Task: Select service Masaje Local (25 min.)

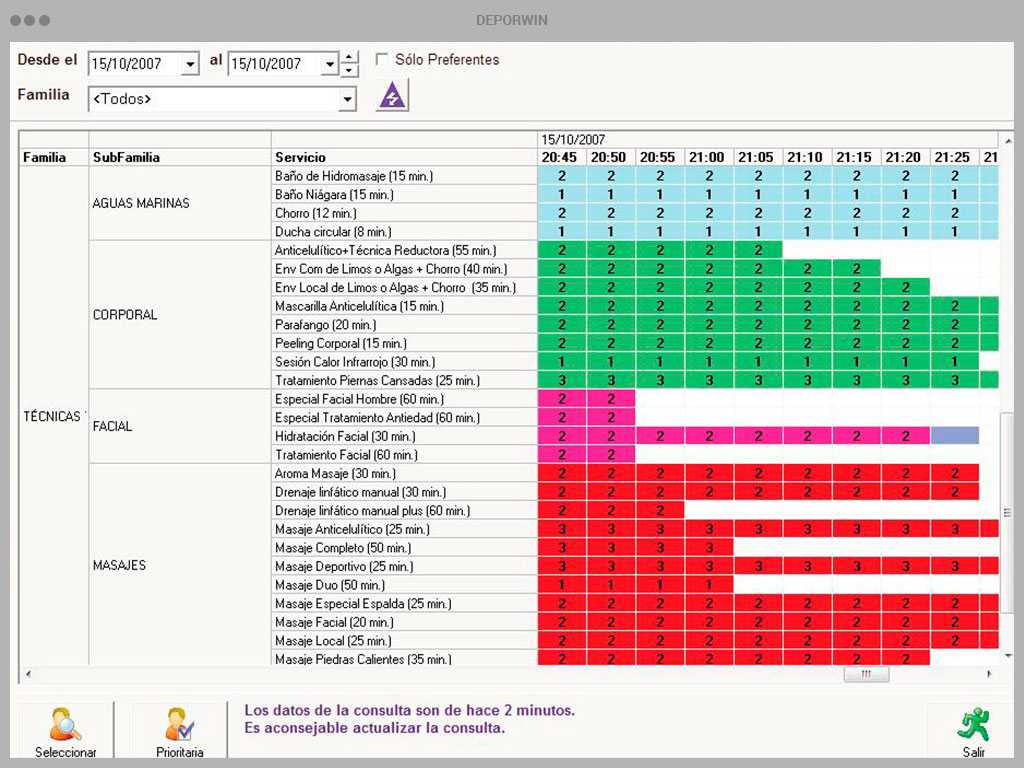Action: click(x=404, y=641)
